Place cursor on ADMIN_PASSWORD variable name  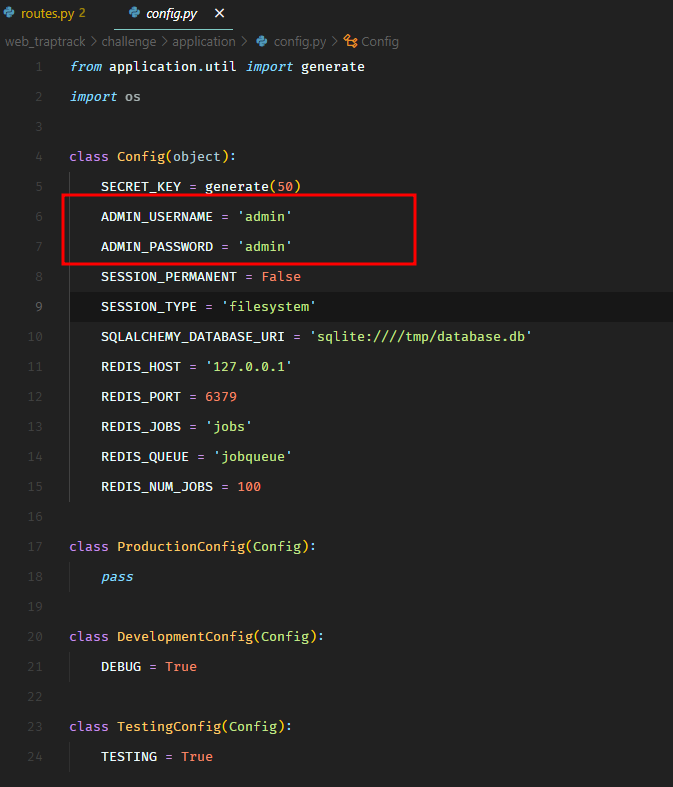coord(156,246)
